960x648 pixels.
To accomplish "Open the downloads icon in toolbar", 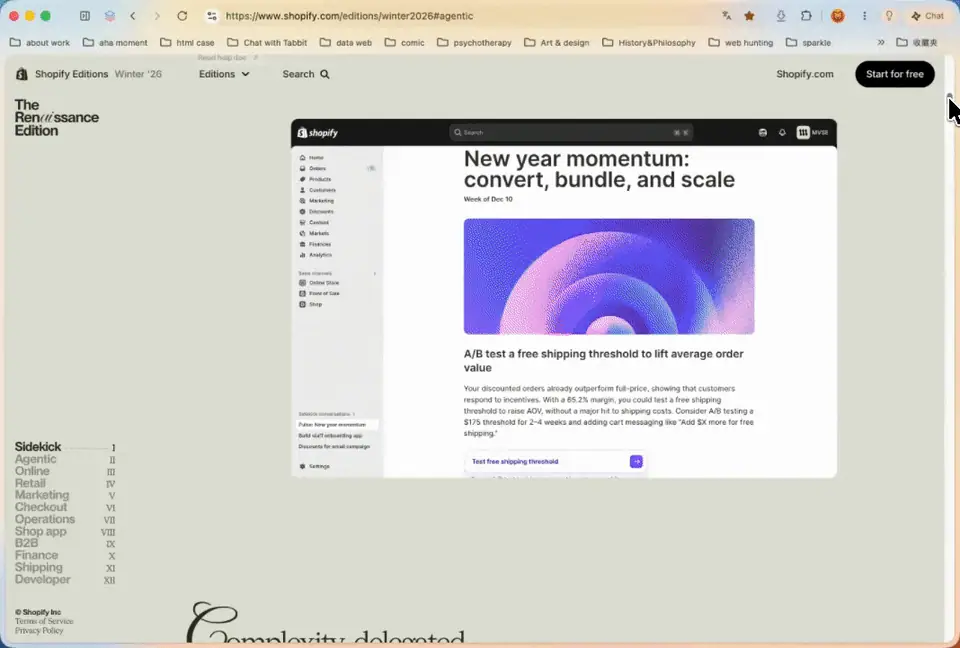I will click(781, 16).
